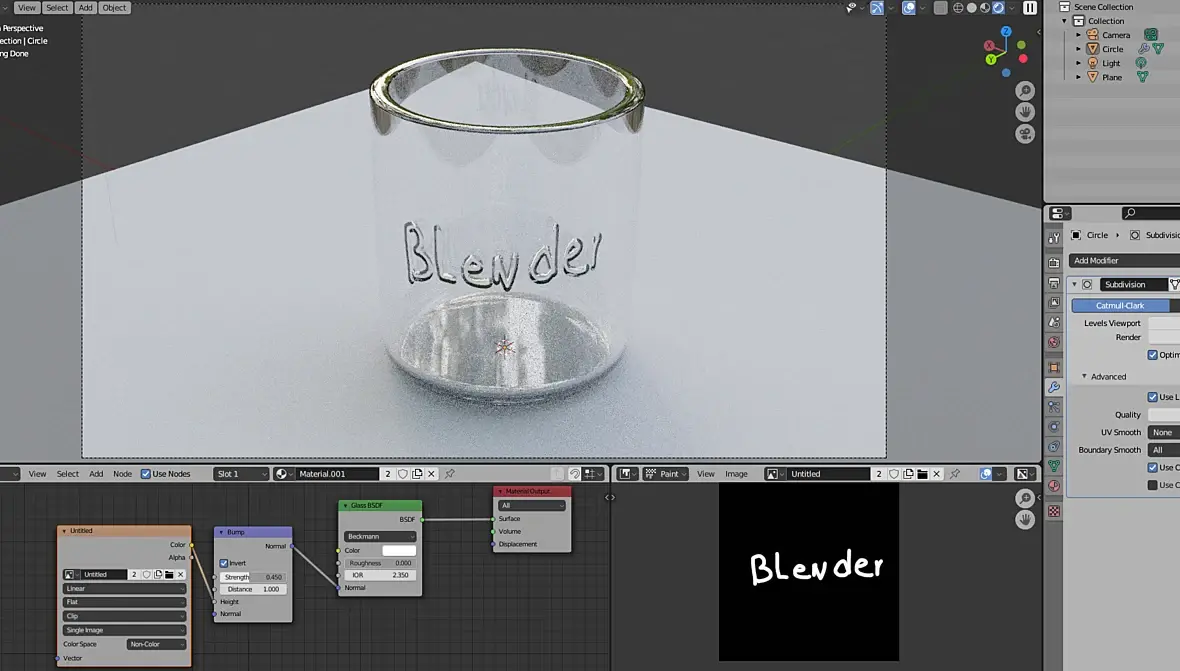Collapse the Advanced subdivision section
1180x671 pixels.
pos(1084,376)
